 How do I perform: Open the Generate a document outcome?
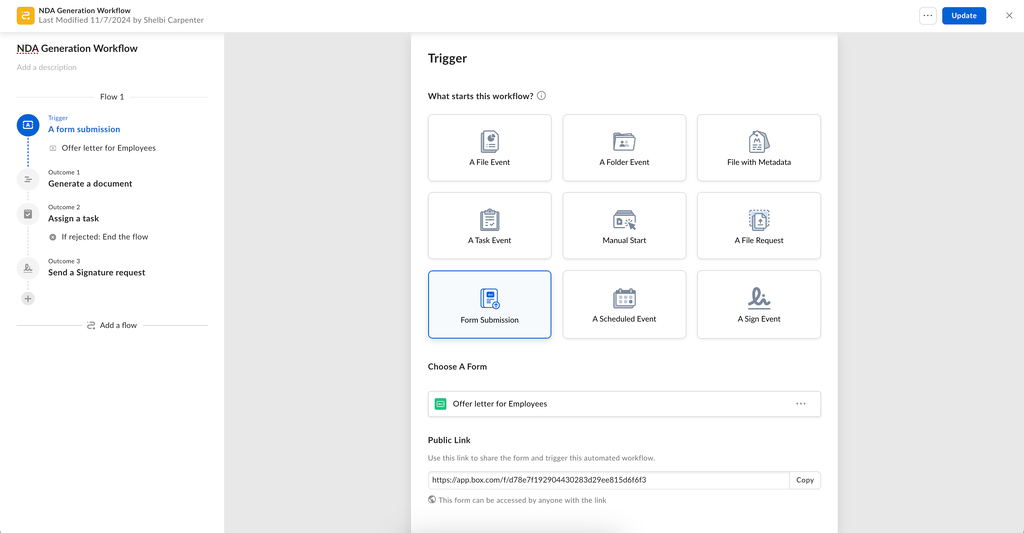[90, 184]
